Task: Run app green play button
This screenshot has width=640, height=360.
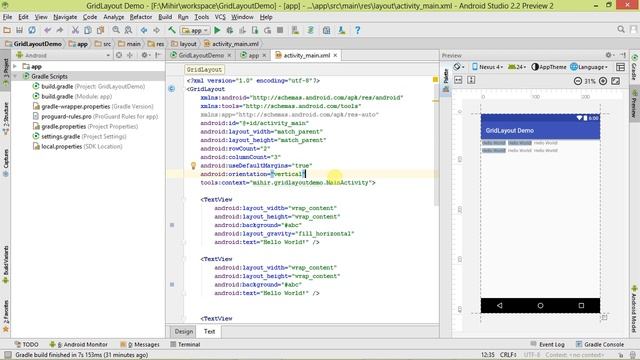Action: [217, 30]
